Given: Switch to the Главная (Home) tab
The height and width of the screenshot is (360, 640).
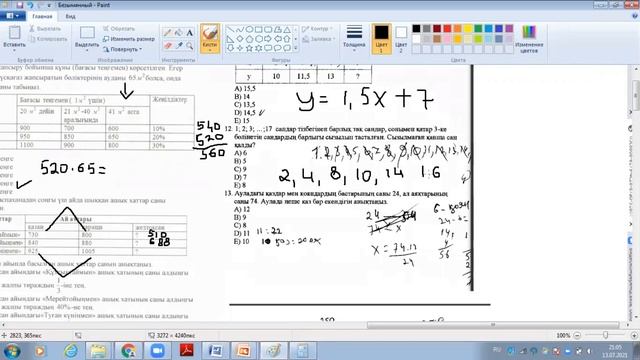Looking at the screenshot, I should (x=42, y=16).
